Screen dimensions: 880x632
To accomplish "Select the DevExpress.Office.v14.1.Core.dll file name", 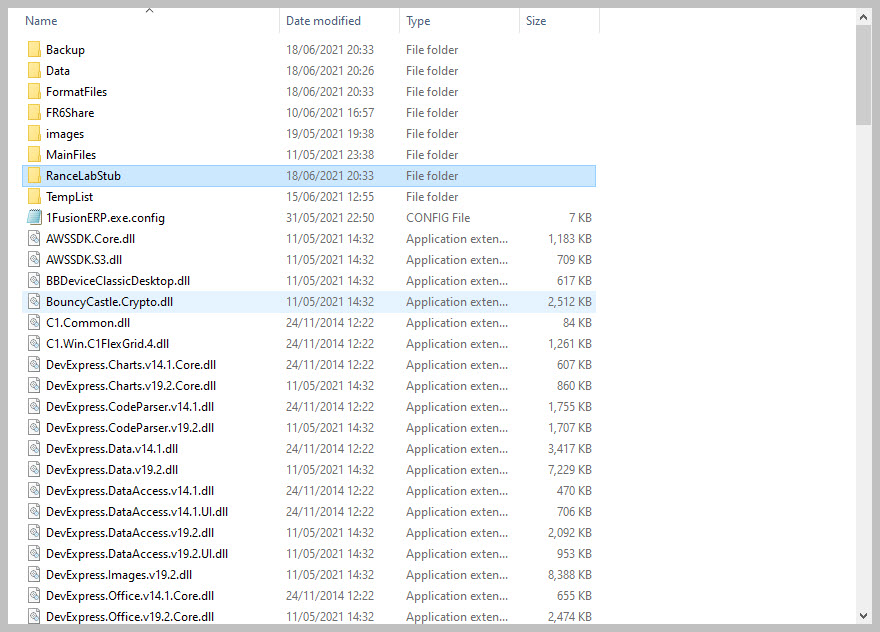I will point(130,596).
